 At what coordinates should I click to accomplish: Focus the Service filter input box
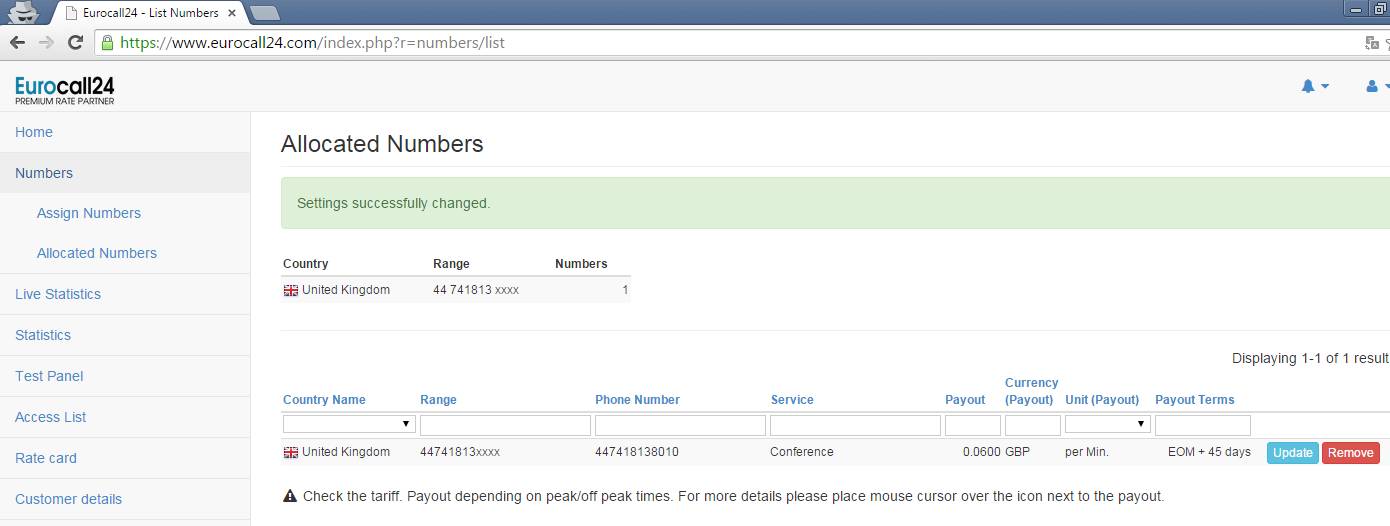point(855,425)
